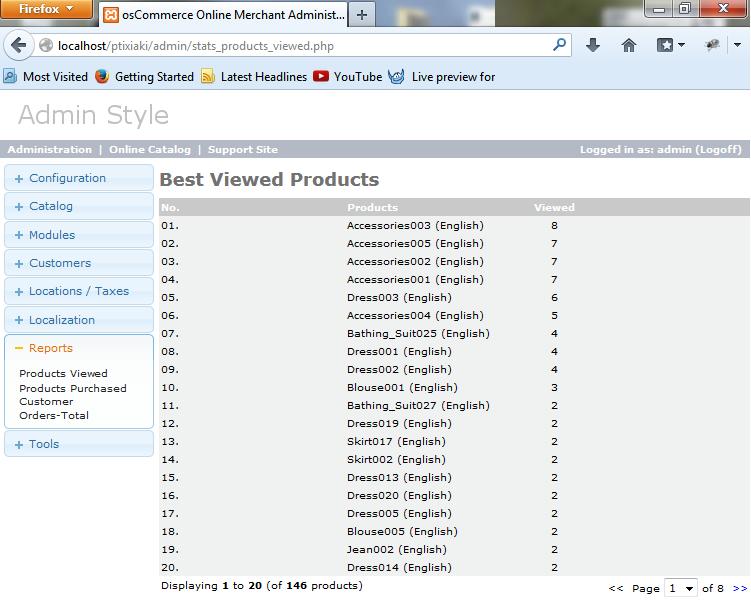Click the Administration header link

click(50, 149)
